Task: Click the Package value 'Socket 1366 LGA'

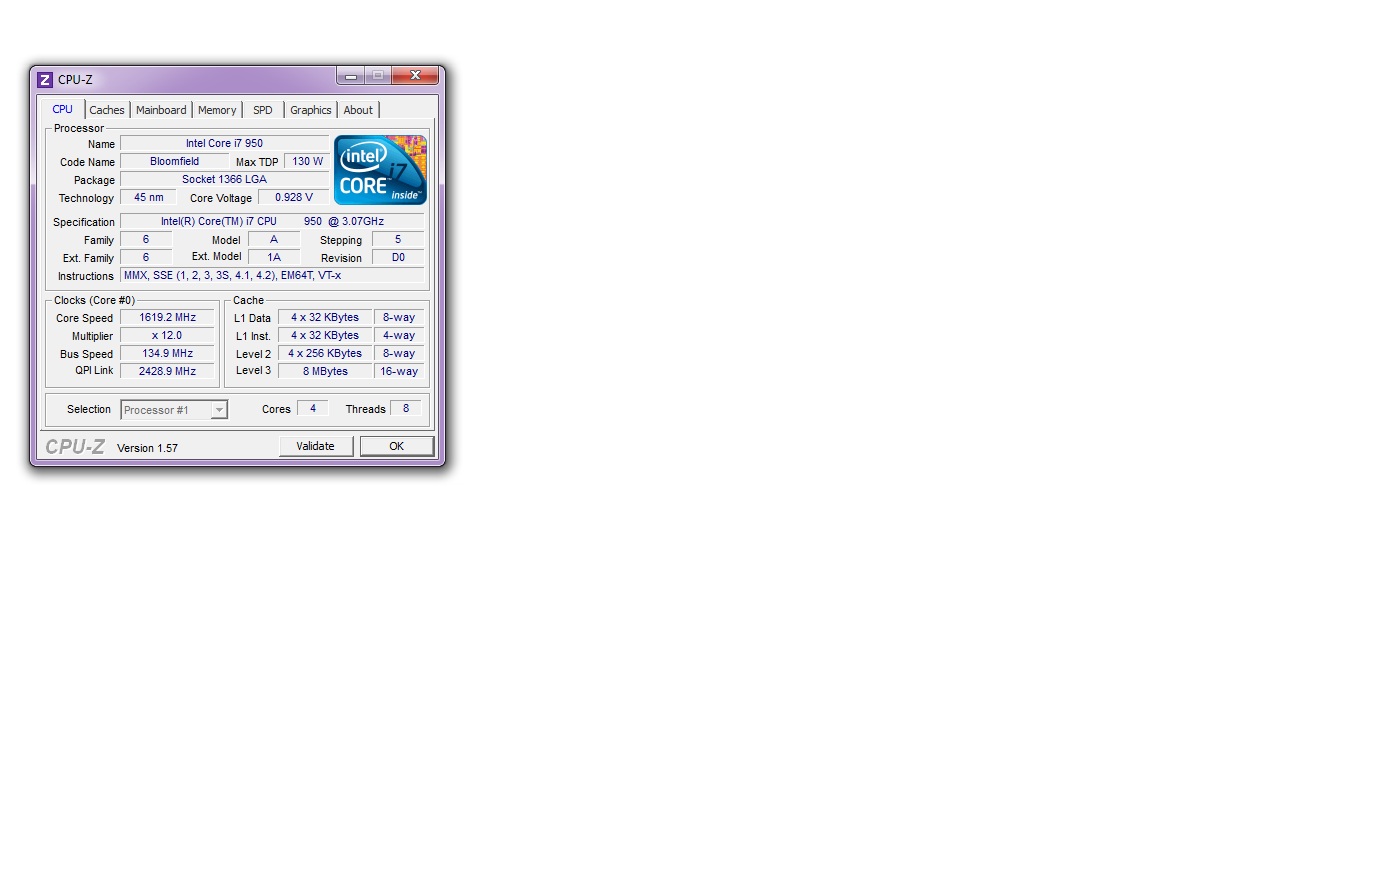Action: (x=224, y=180)
